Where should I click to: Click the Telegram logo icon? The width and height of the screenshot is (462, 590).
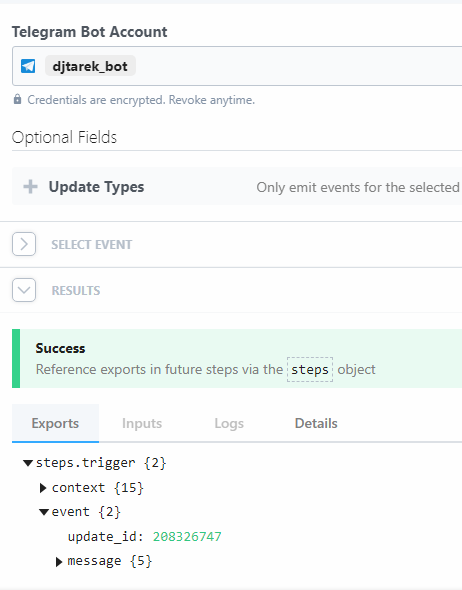(x=28, y=66)
